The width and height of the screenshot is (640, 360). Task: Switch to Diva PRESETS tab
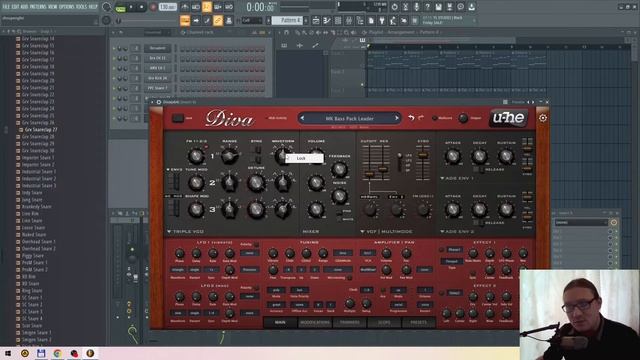[418, 322]
